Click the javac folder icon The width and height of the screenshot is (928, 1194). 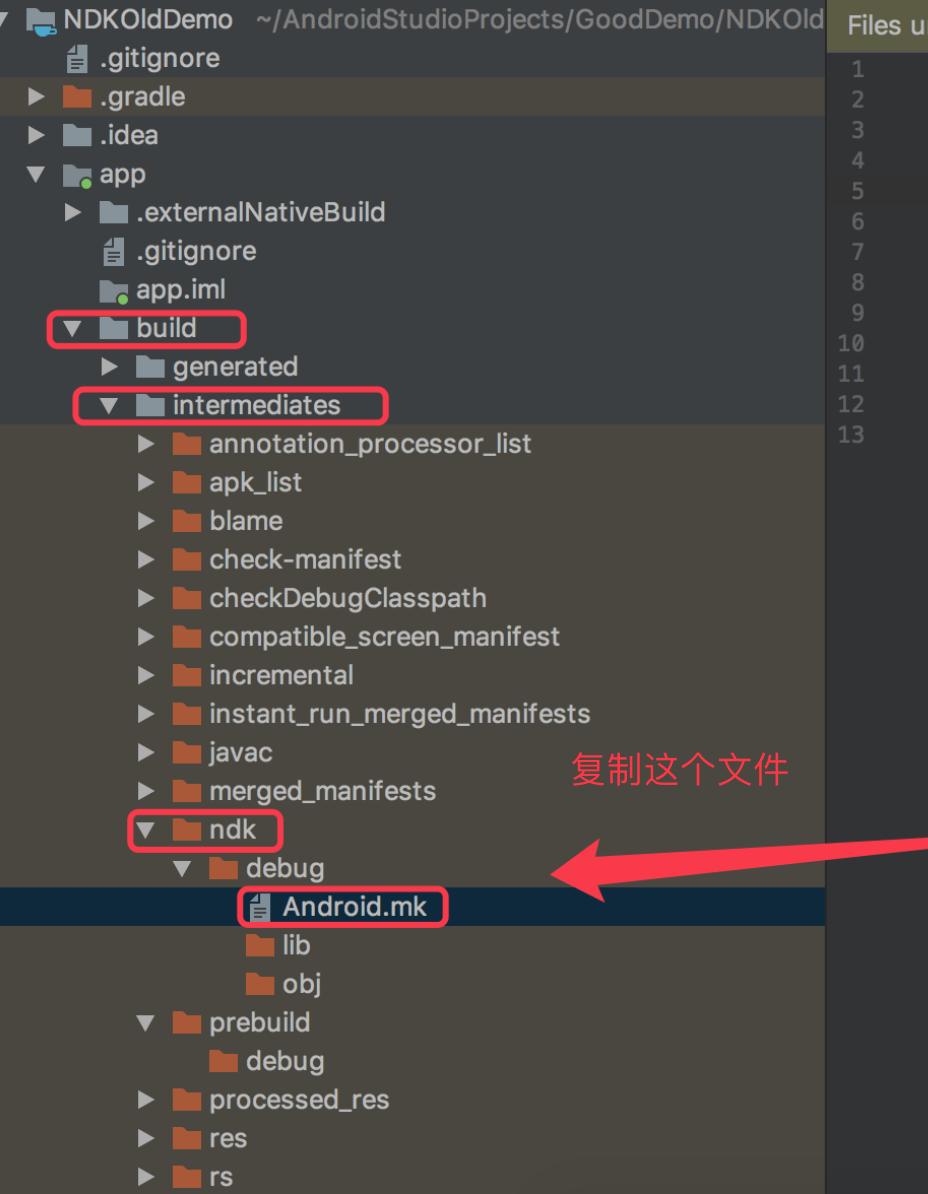[x=186, y=752]
